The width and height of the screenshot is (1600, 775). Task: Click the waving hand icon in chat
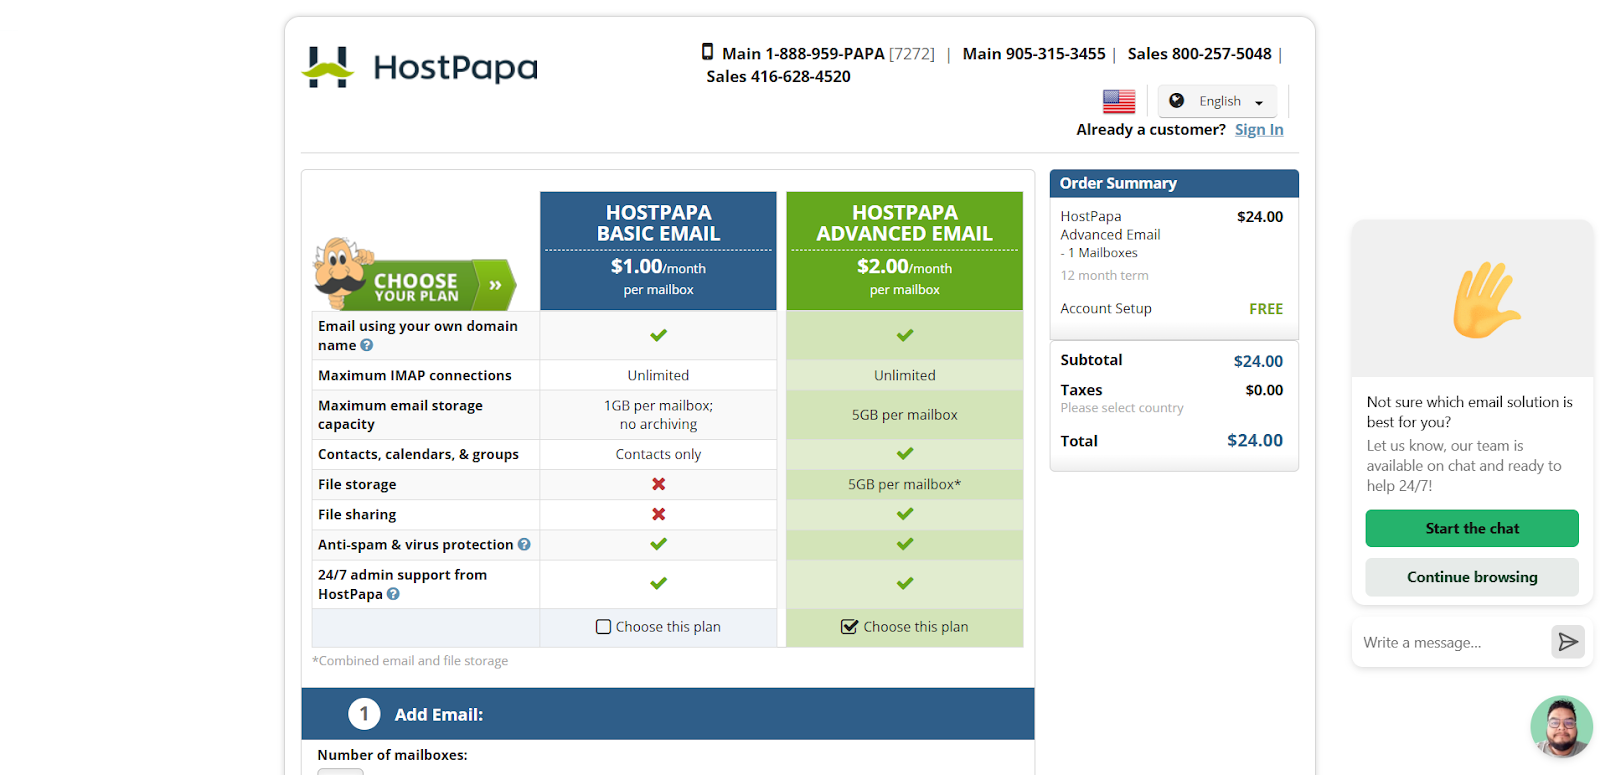click(1485, 299)
